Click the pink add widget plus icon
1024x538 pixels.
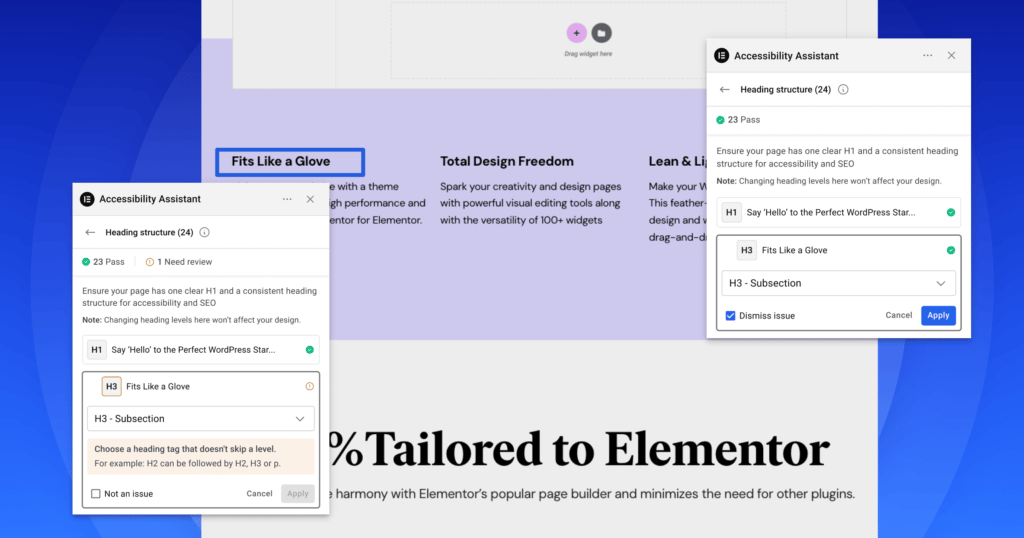[576, 33]
